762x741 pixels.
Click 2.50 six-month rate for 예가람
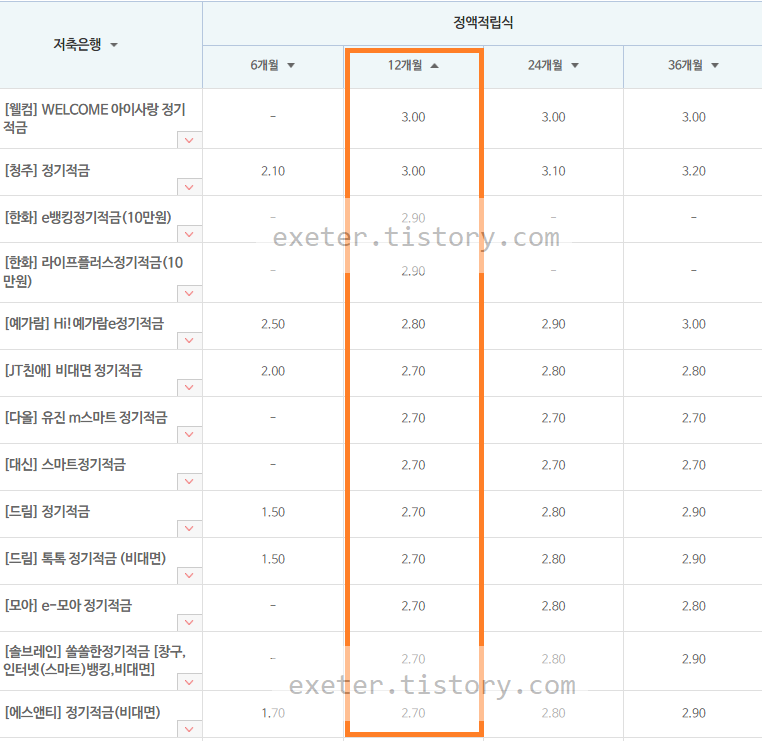[273, 324]
